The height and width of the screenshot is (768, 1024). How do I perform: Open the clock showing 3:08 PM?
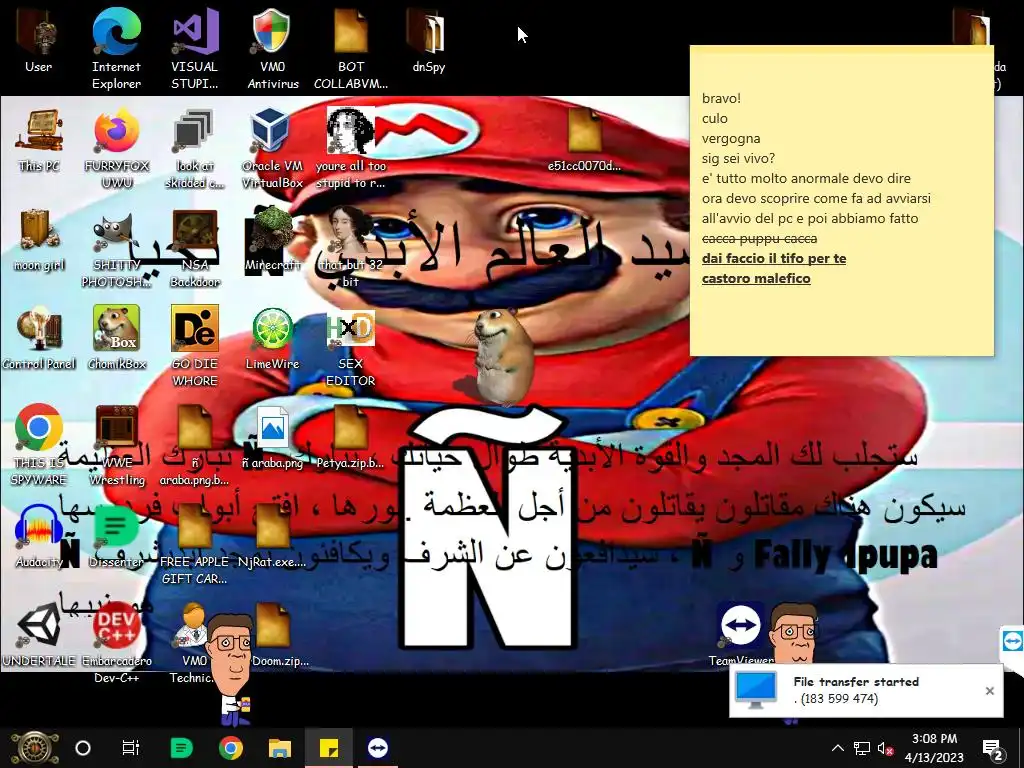935,748
